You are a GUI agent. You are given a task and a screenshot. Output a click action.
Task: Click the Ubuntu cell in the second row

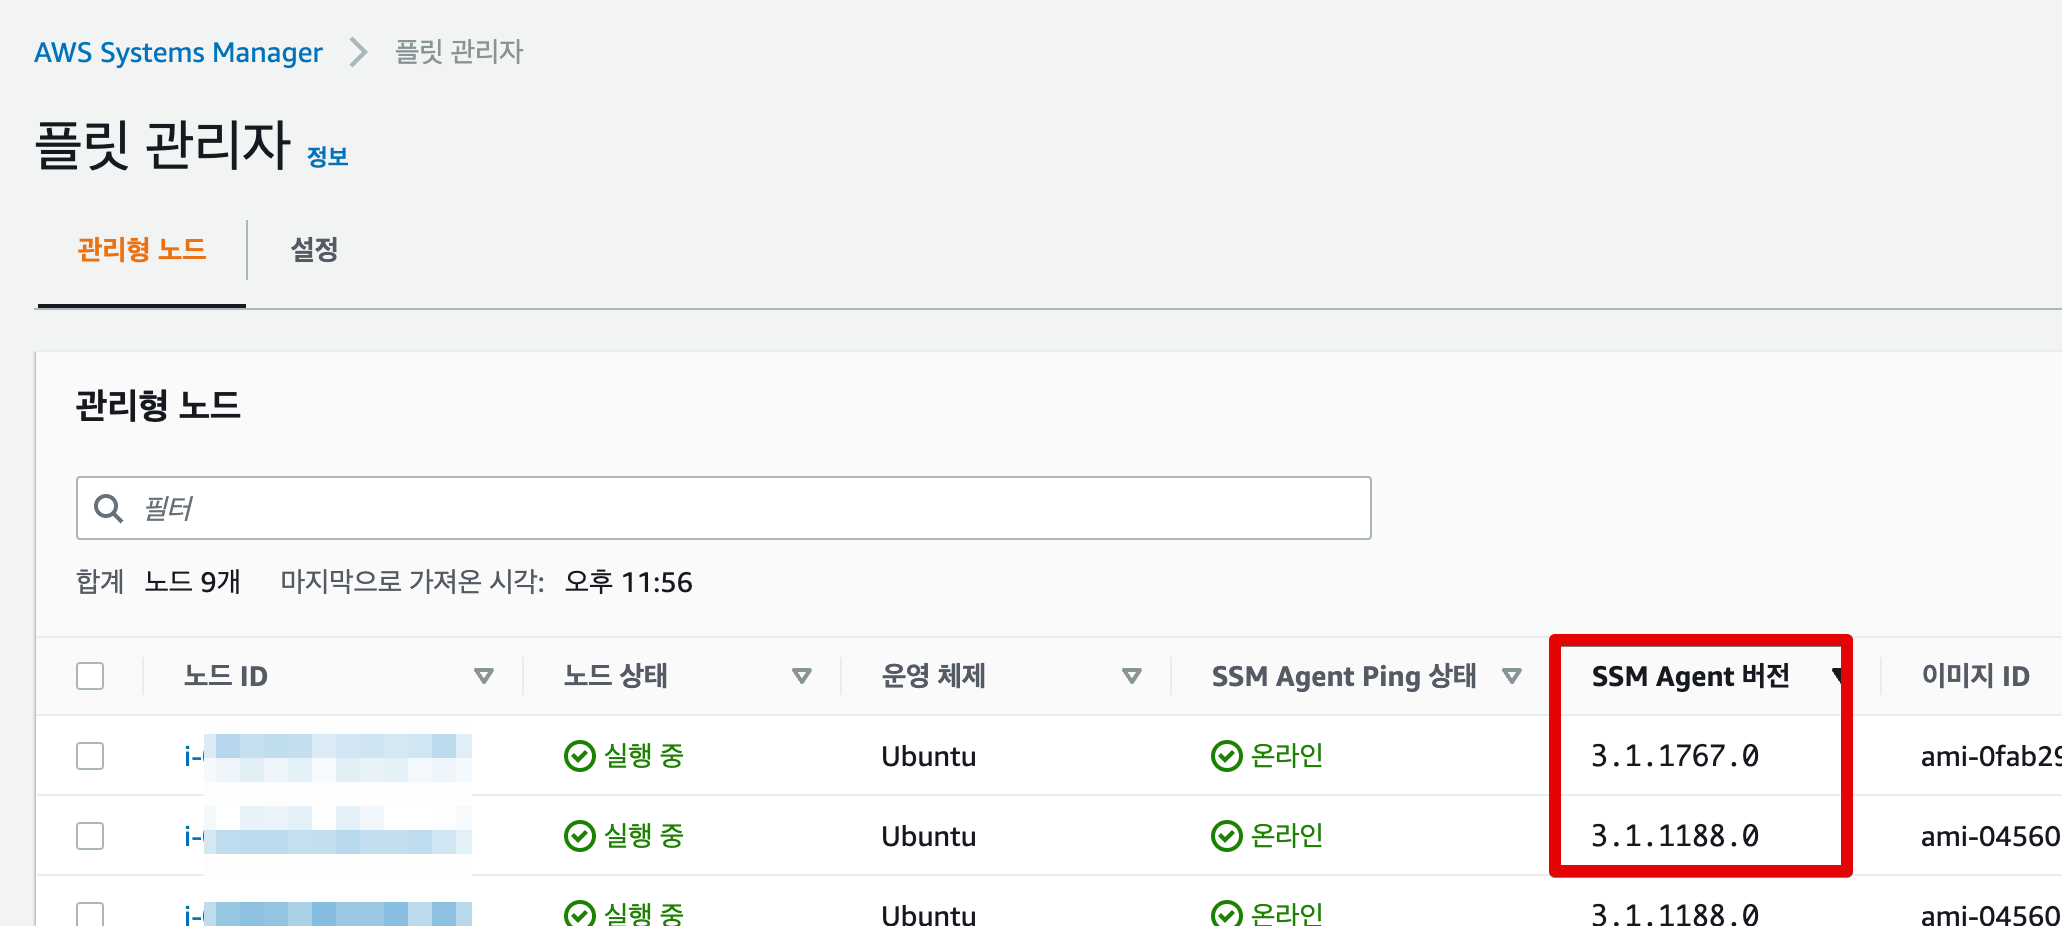[x=929, y=836]
